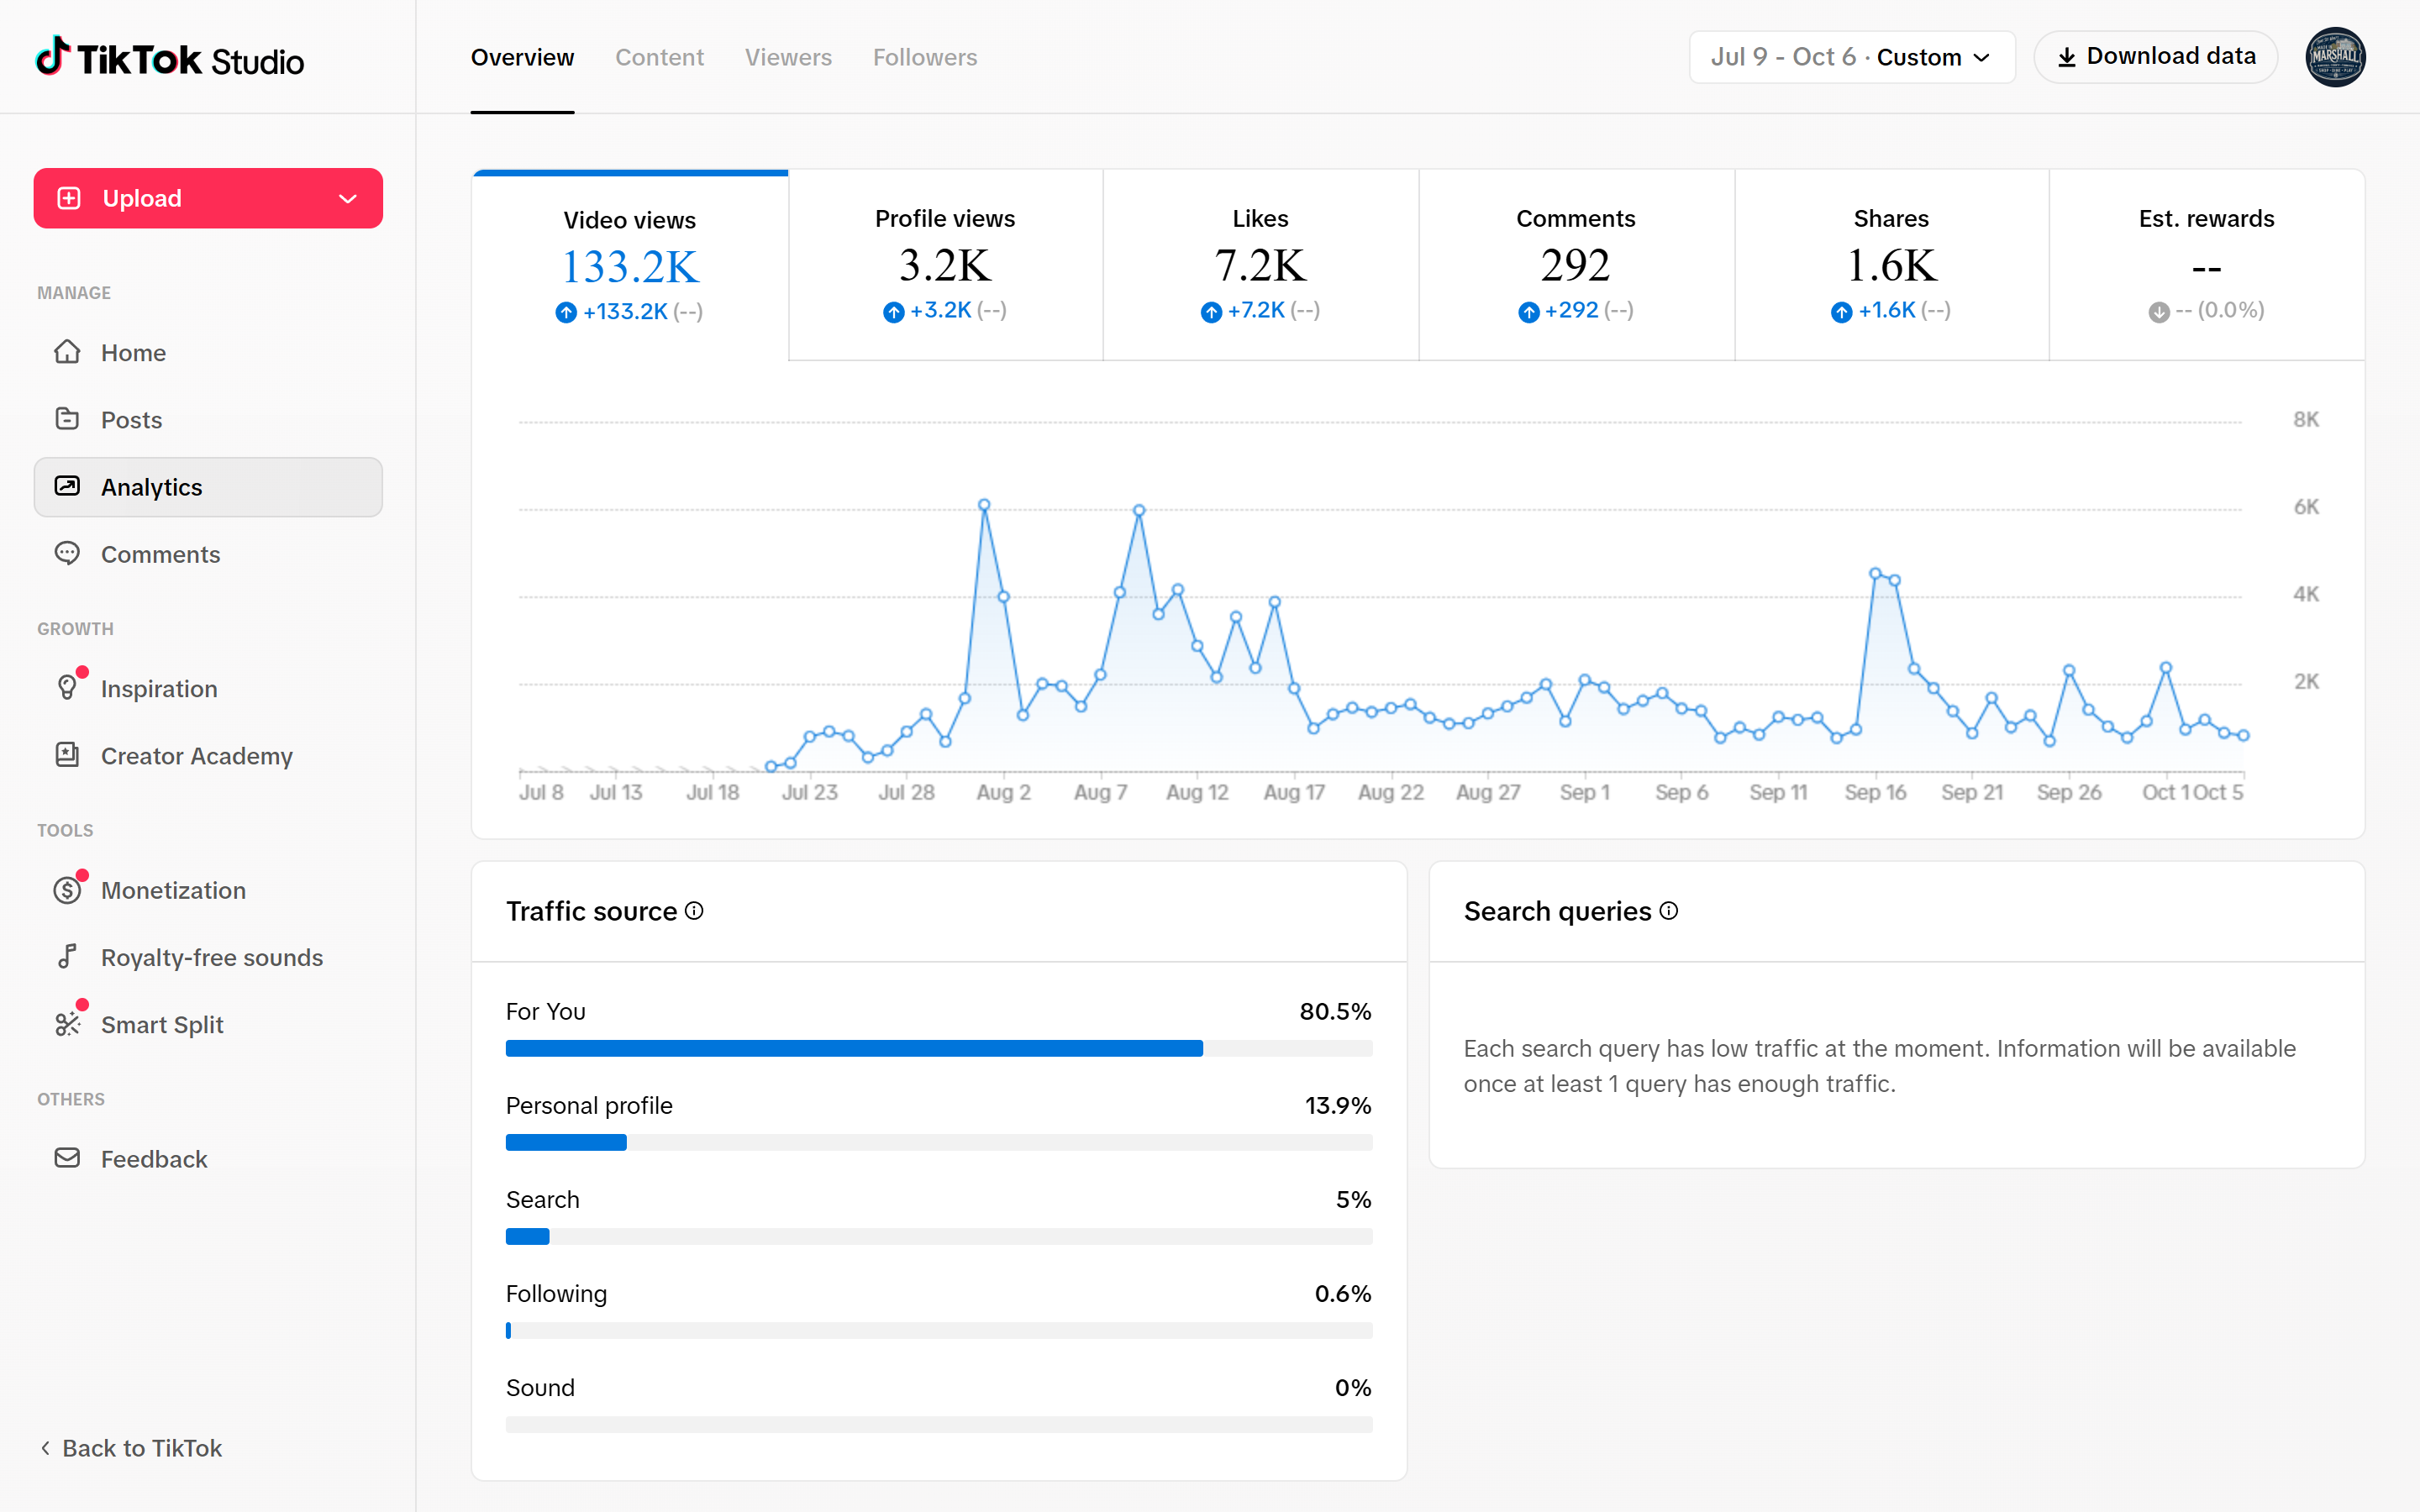Open the Feedback envelope icon
Viewport: 2420px width, 1512px height.
point(67,1158)
